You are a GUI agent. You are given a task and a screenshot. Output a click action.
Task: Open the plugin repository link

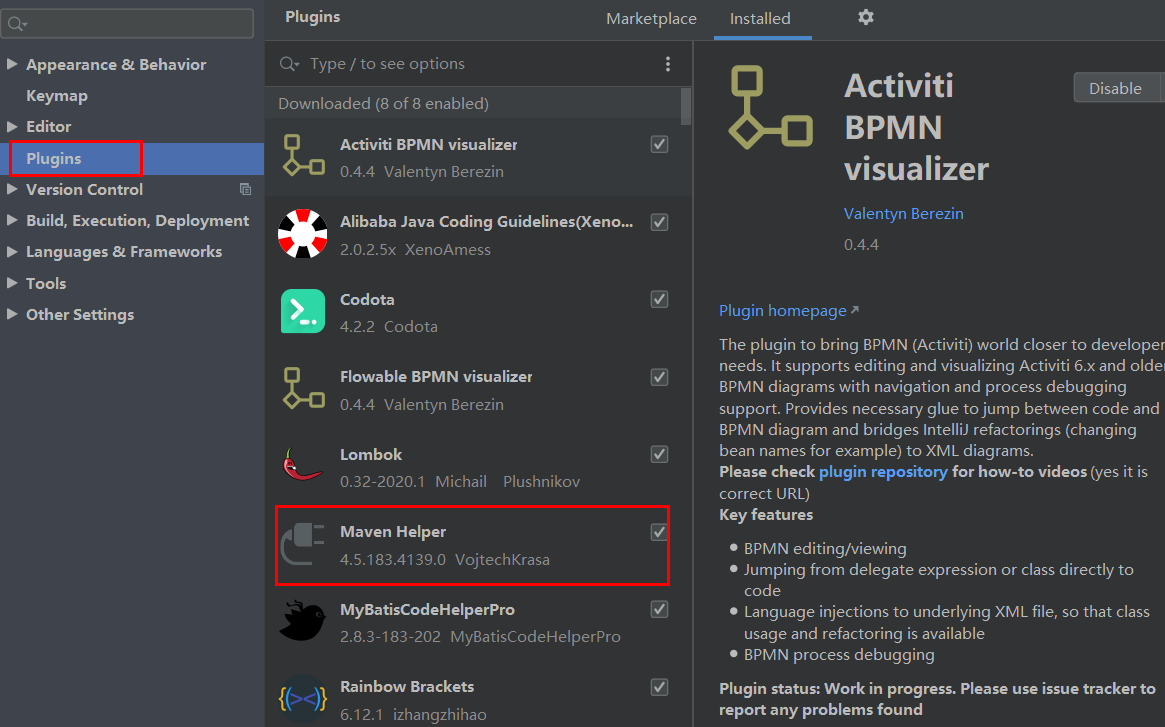click(x=883, y=472)
